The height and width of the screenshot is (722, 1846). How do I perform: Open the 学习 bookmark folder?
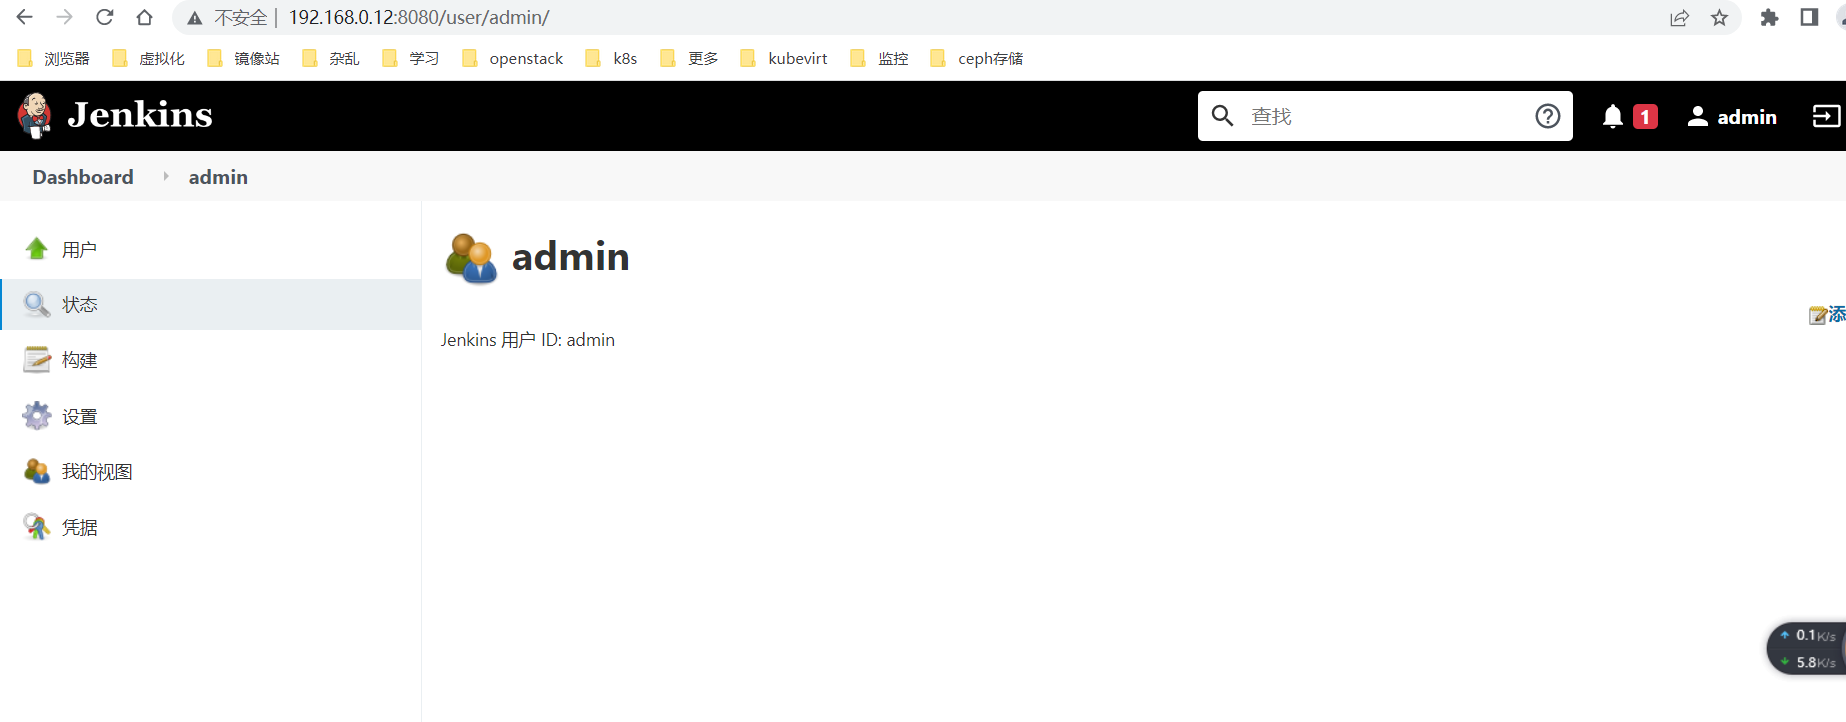coord(411,58)
